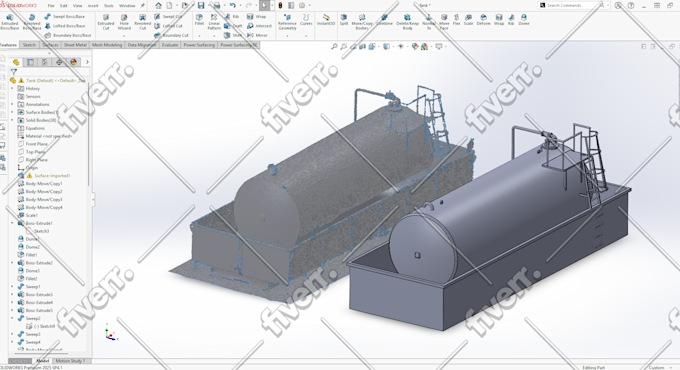Select the Deform tool
The image size is (680, 370).
484,20
